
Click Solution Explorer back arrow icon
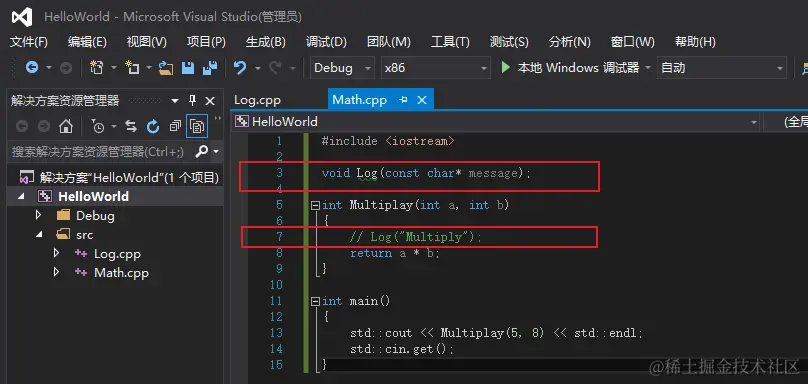coord(22,126)
